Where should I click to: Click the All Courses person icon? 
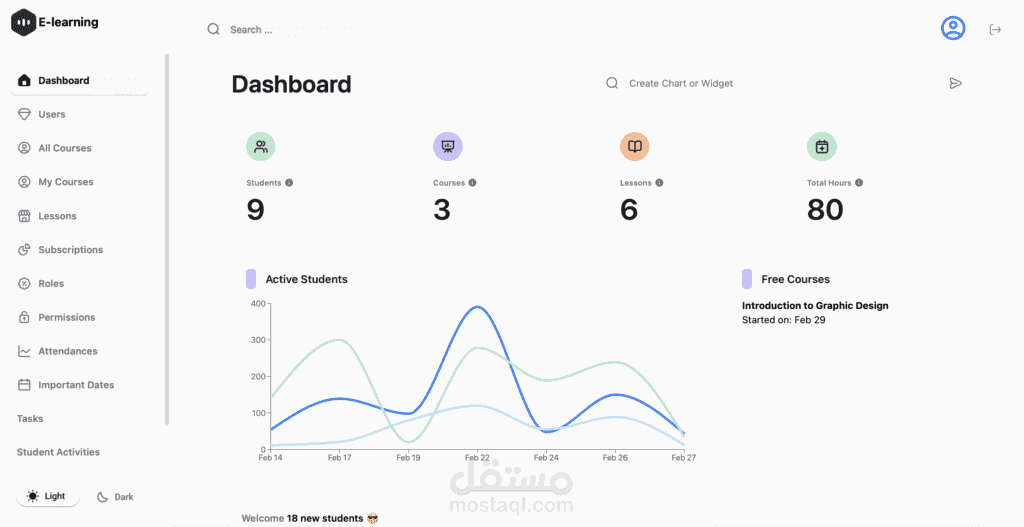(24, 148)
